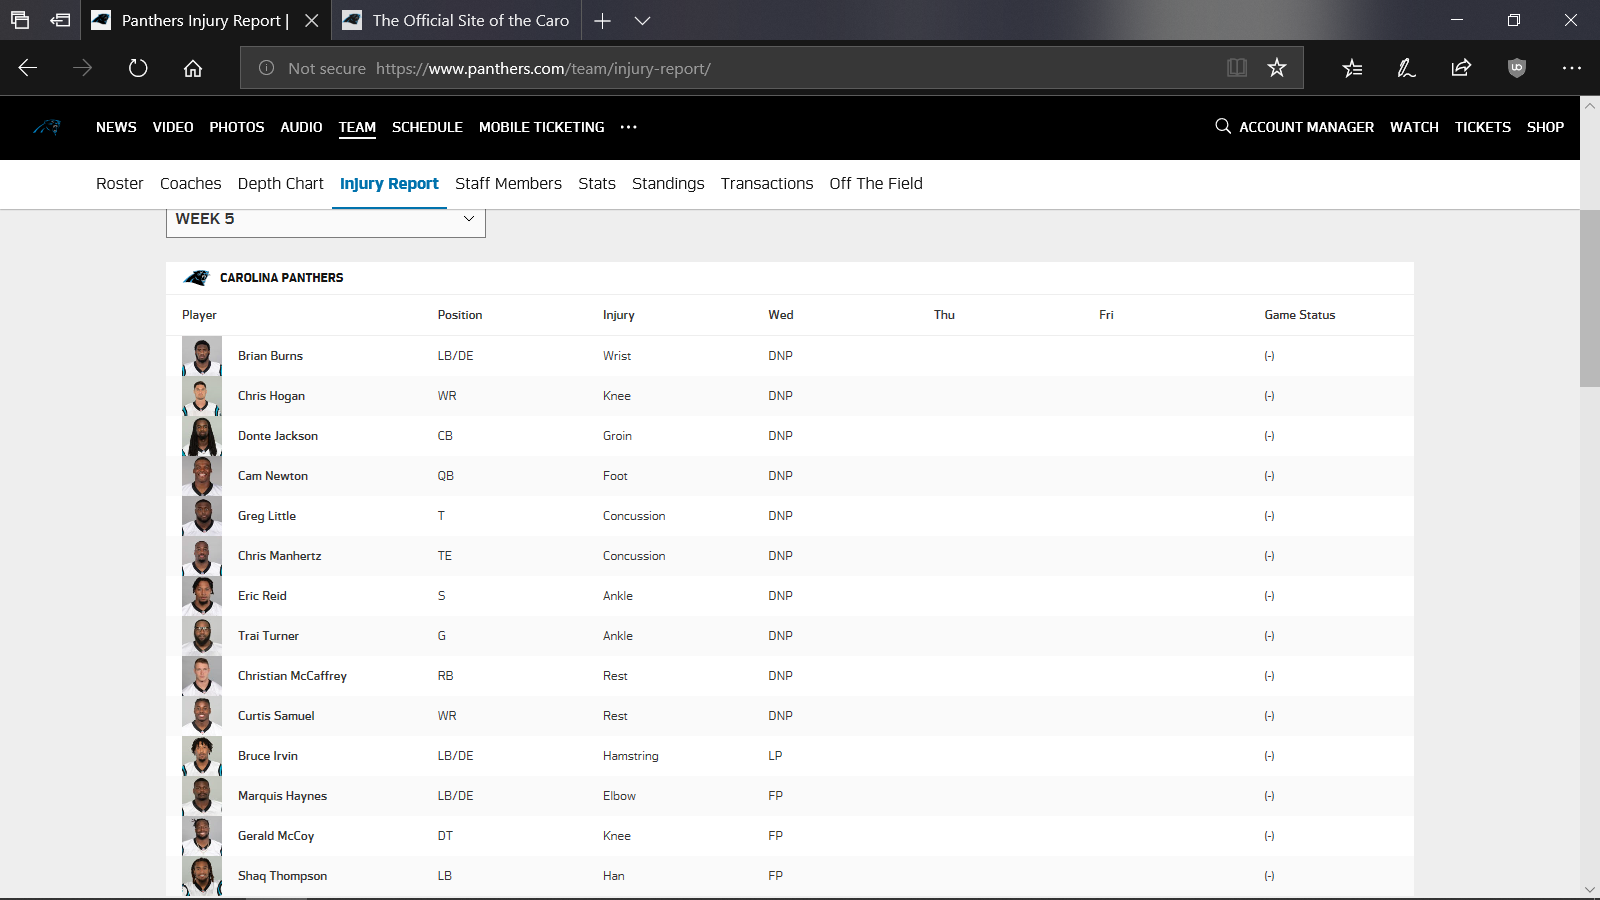Expand more nav items ellipsis
Viewport: 1600px width, 900px height.
pos(628,127)
